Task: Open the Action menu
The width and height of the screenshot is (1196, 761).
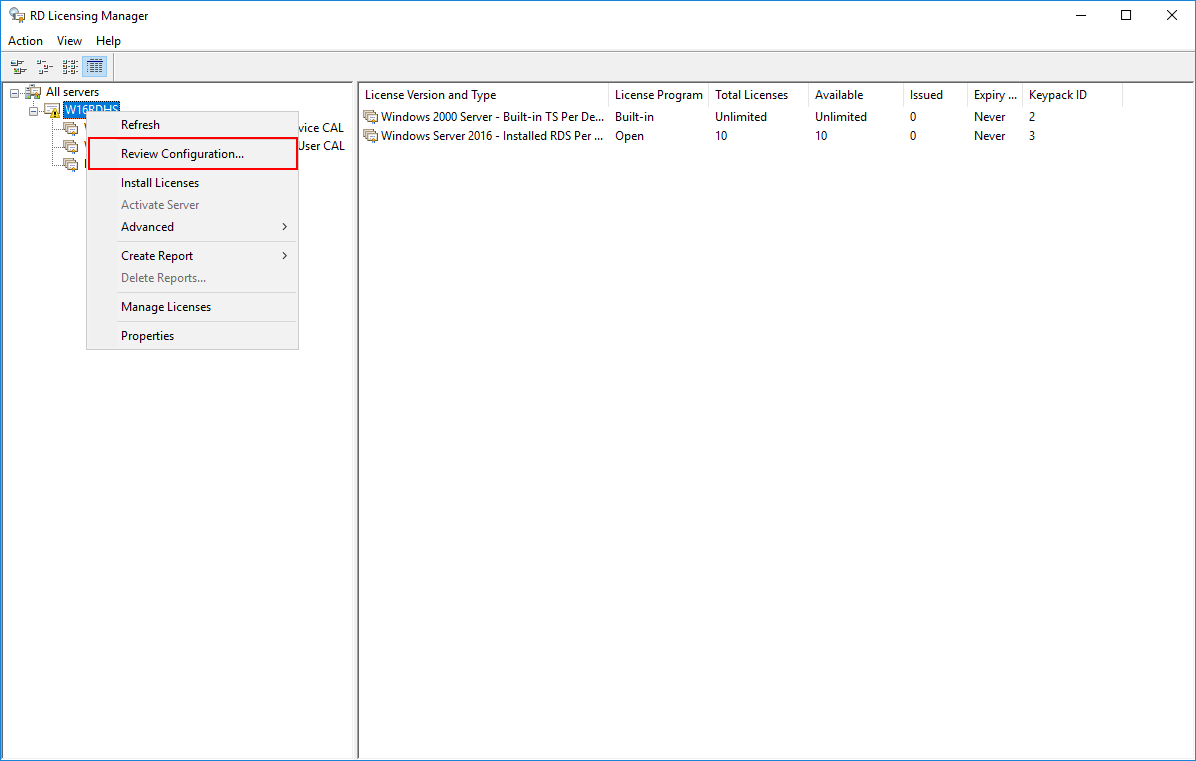Action: [x=25, y=40]
